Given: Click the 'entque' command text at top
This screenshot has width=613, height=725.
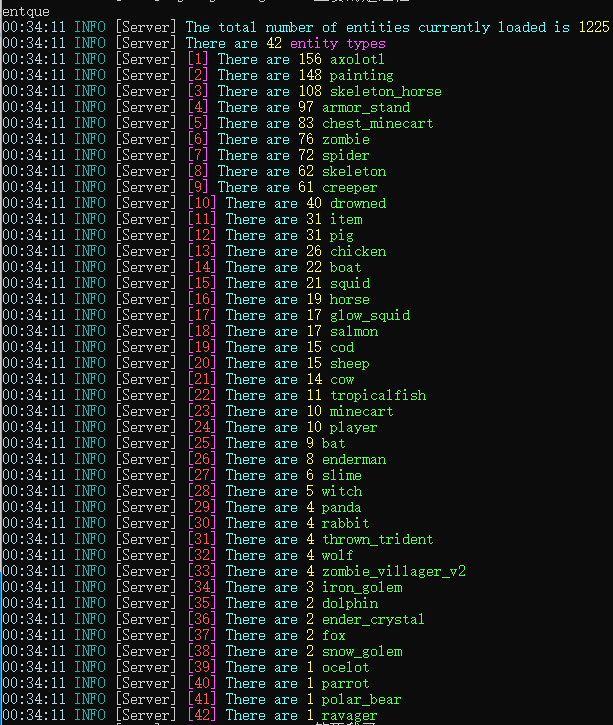Looking at the screenshot, I should click(x=26, y=12).
